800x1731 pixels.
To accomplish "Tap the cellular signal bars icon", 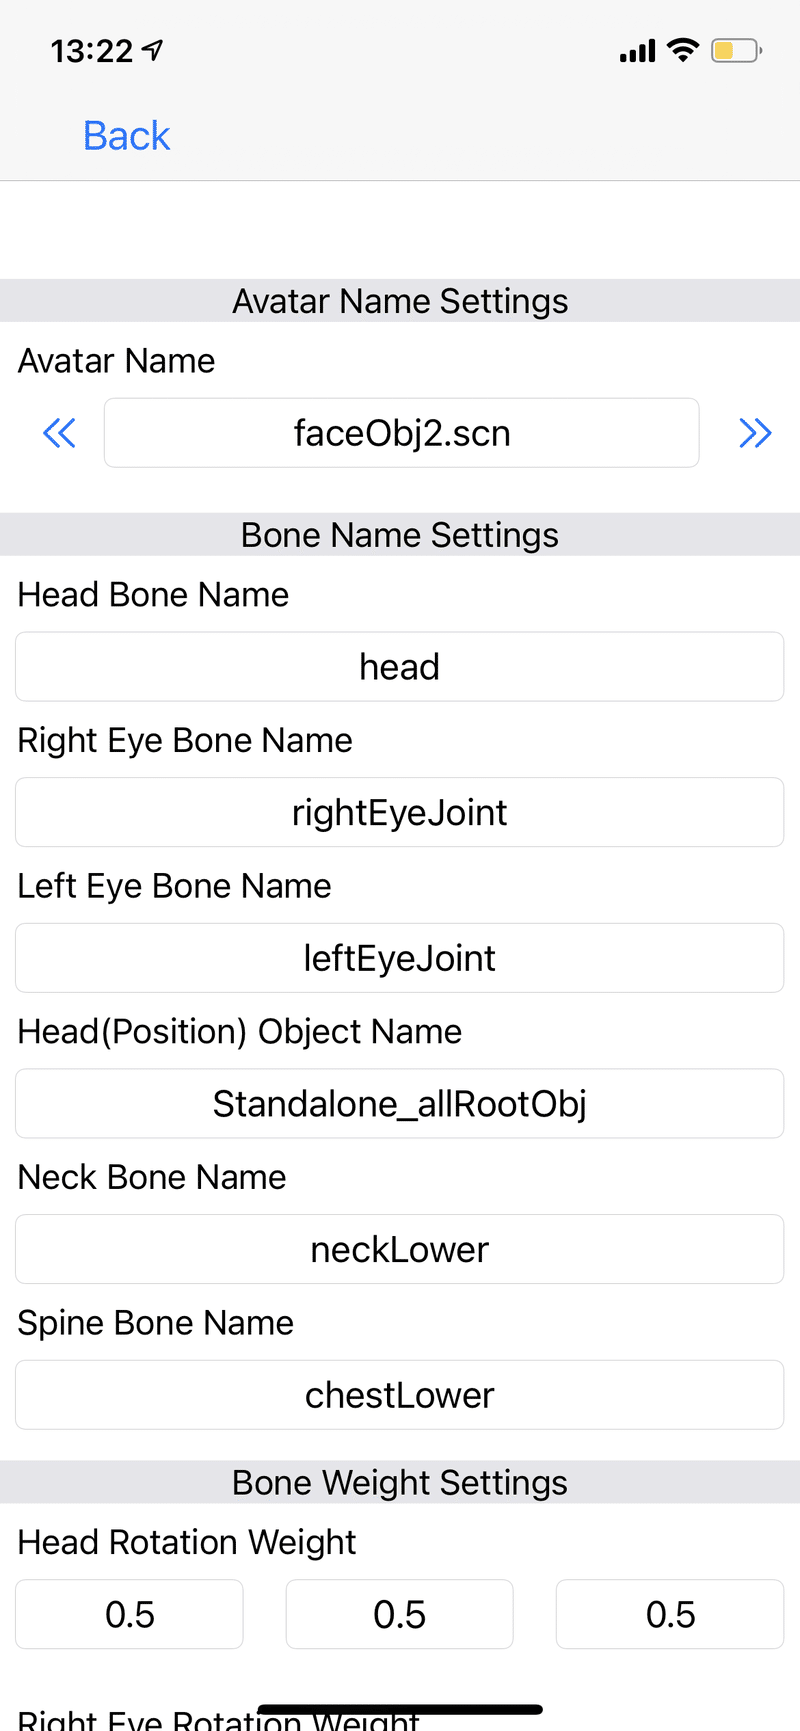I will [637, 51].
